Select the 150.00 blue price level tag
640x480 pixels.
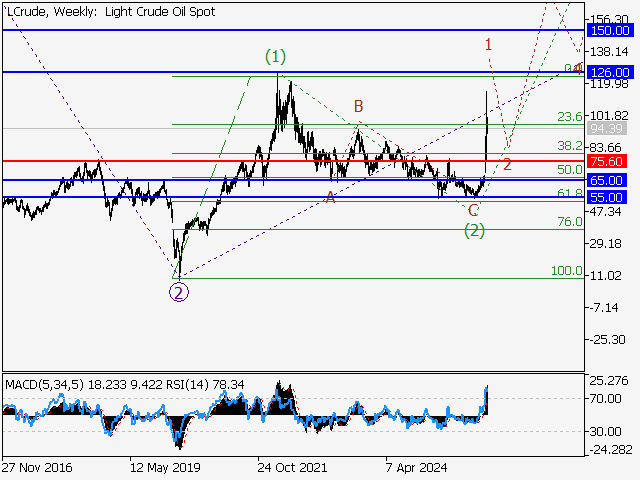609,32
